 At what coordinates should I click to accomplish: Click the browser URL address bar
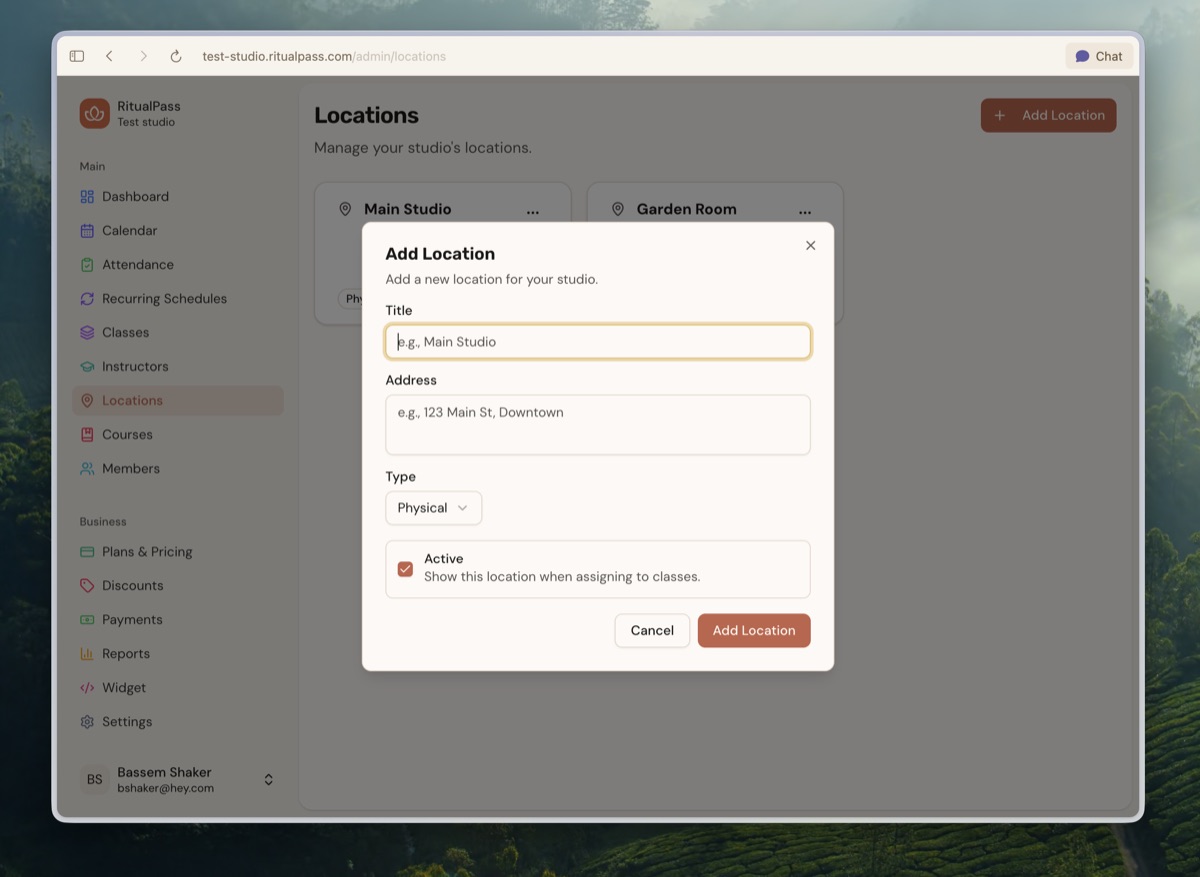click(x=324, y=56)
